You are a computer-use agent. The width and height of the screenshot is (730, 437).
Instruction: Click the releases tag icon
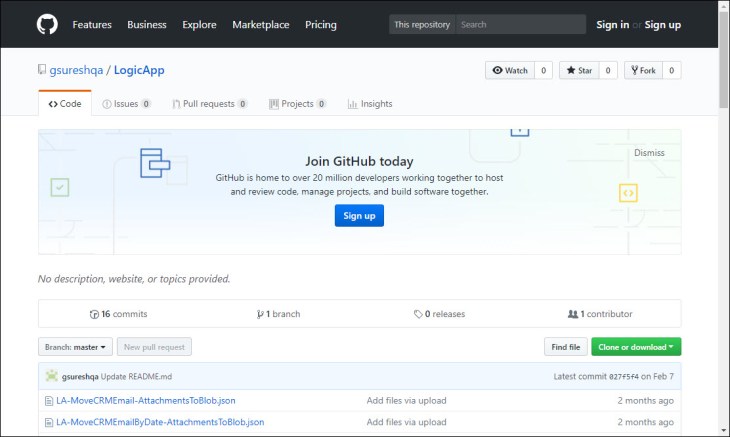pyautogui.click(x=418, y=314)
